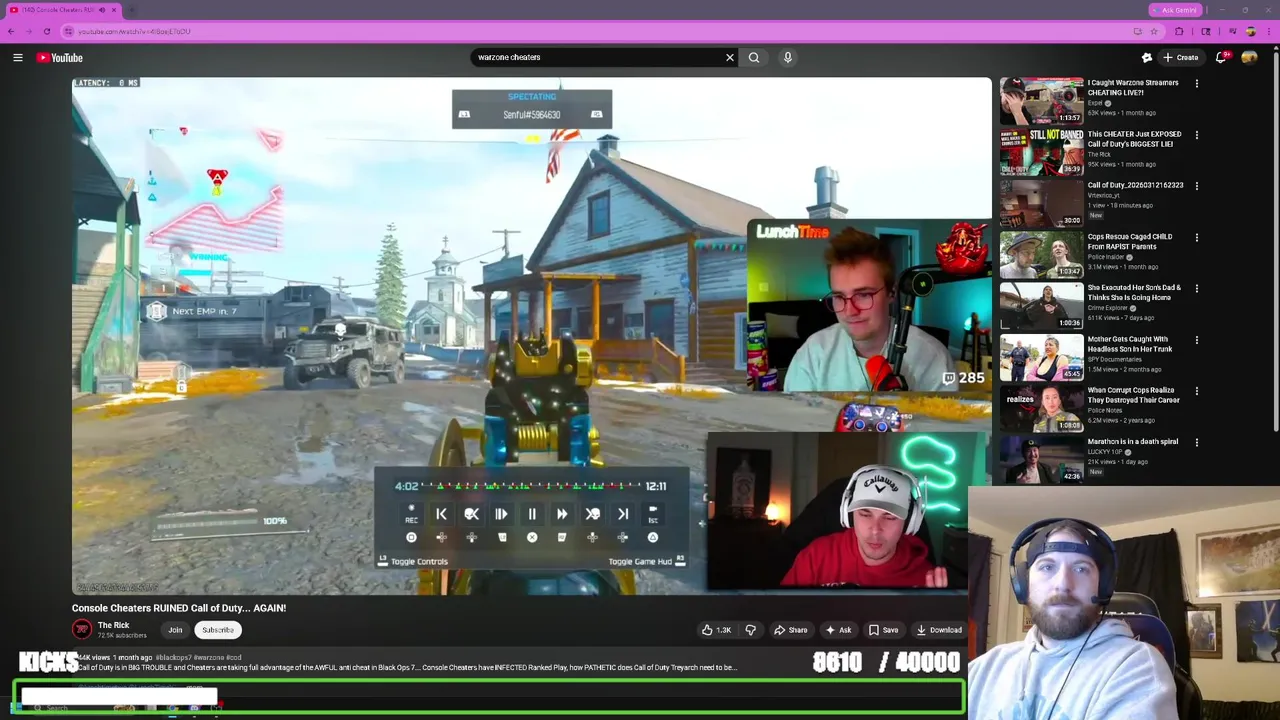Open "I Caught Warzone Streamers CHEATING LIVE" thumbnail
This screenshot has height=720, width=1280.
coord(1041,100)
